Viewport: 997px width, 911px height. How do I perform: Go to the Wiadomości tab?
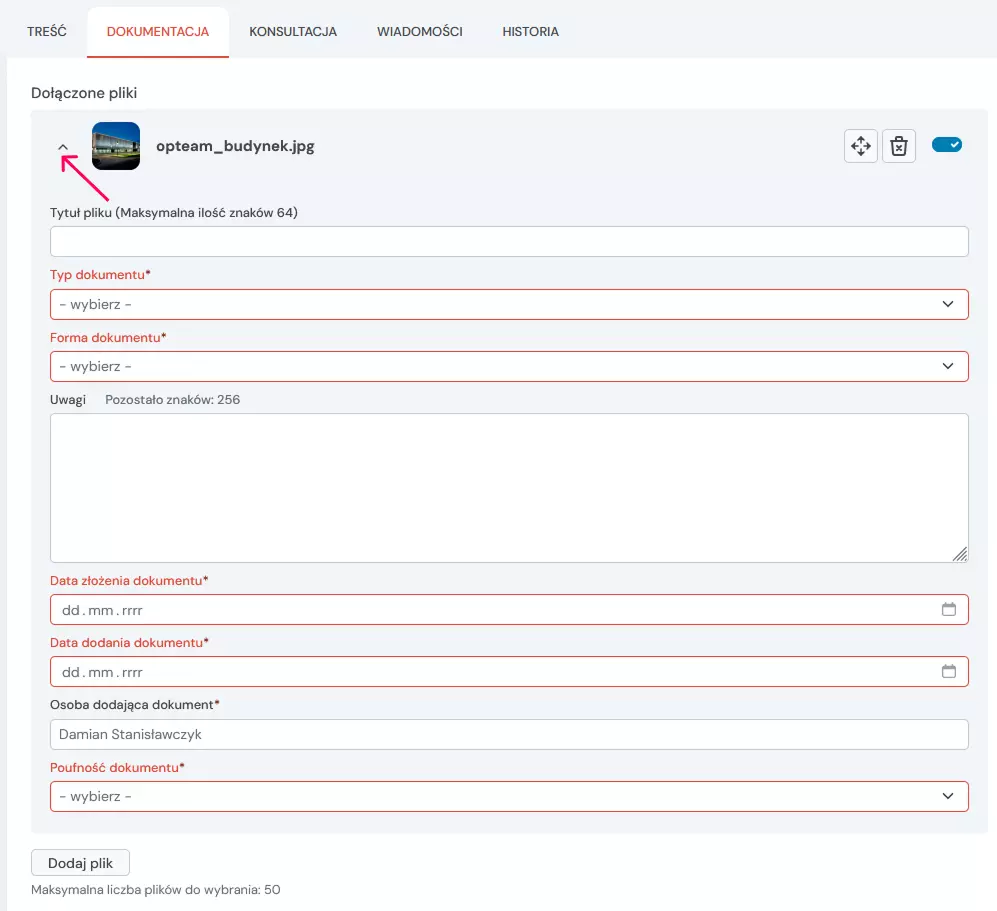[x=419, y=32]
